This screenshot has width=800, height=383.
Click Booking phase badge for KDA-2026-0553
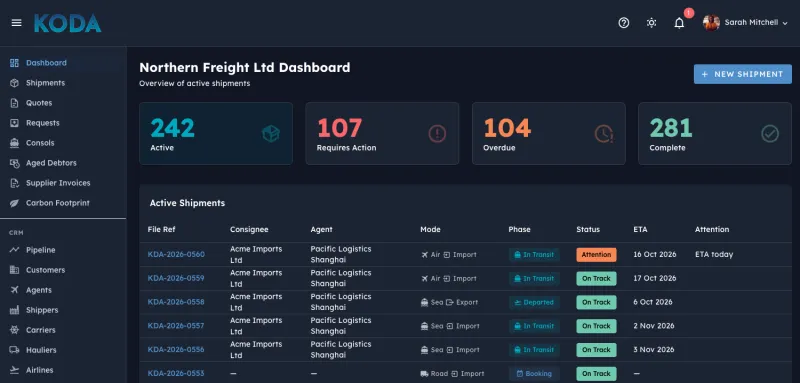[534, 374]
